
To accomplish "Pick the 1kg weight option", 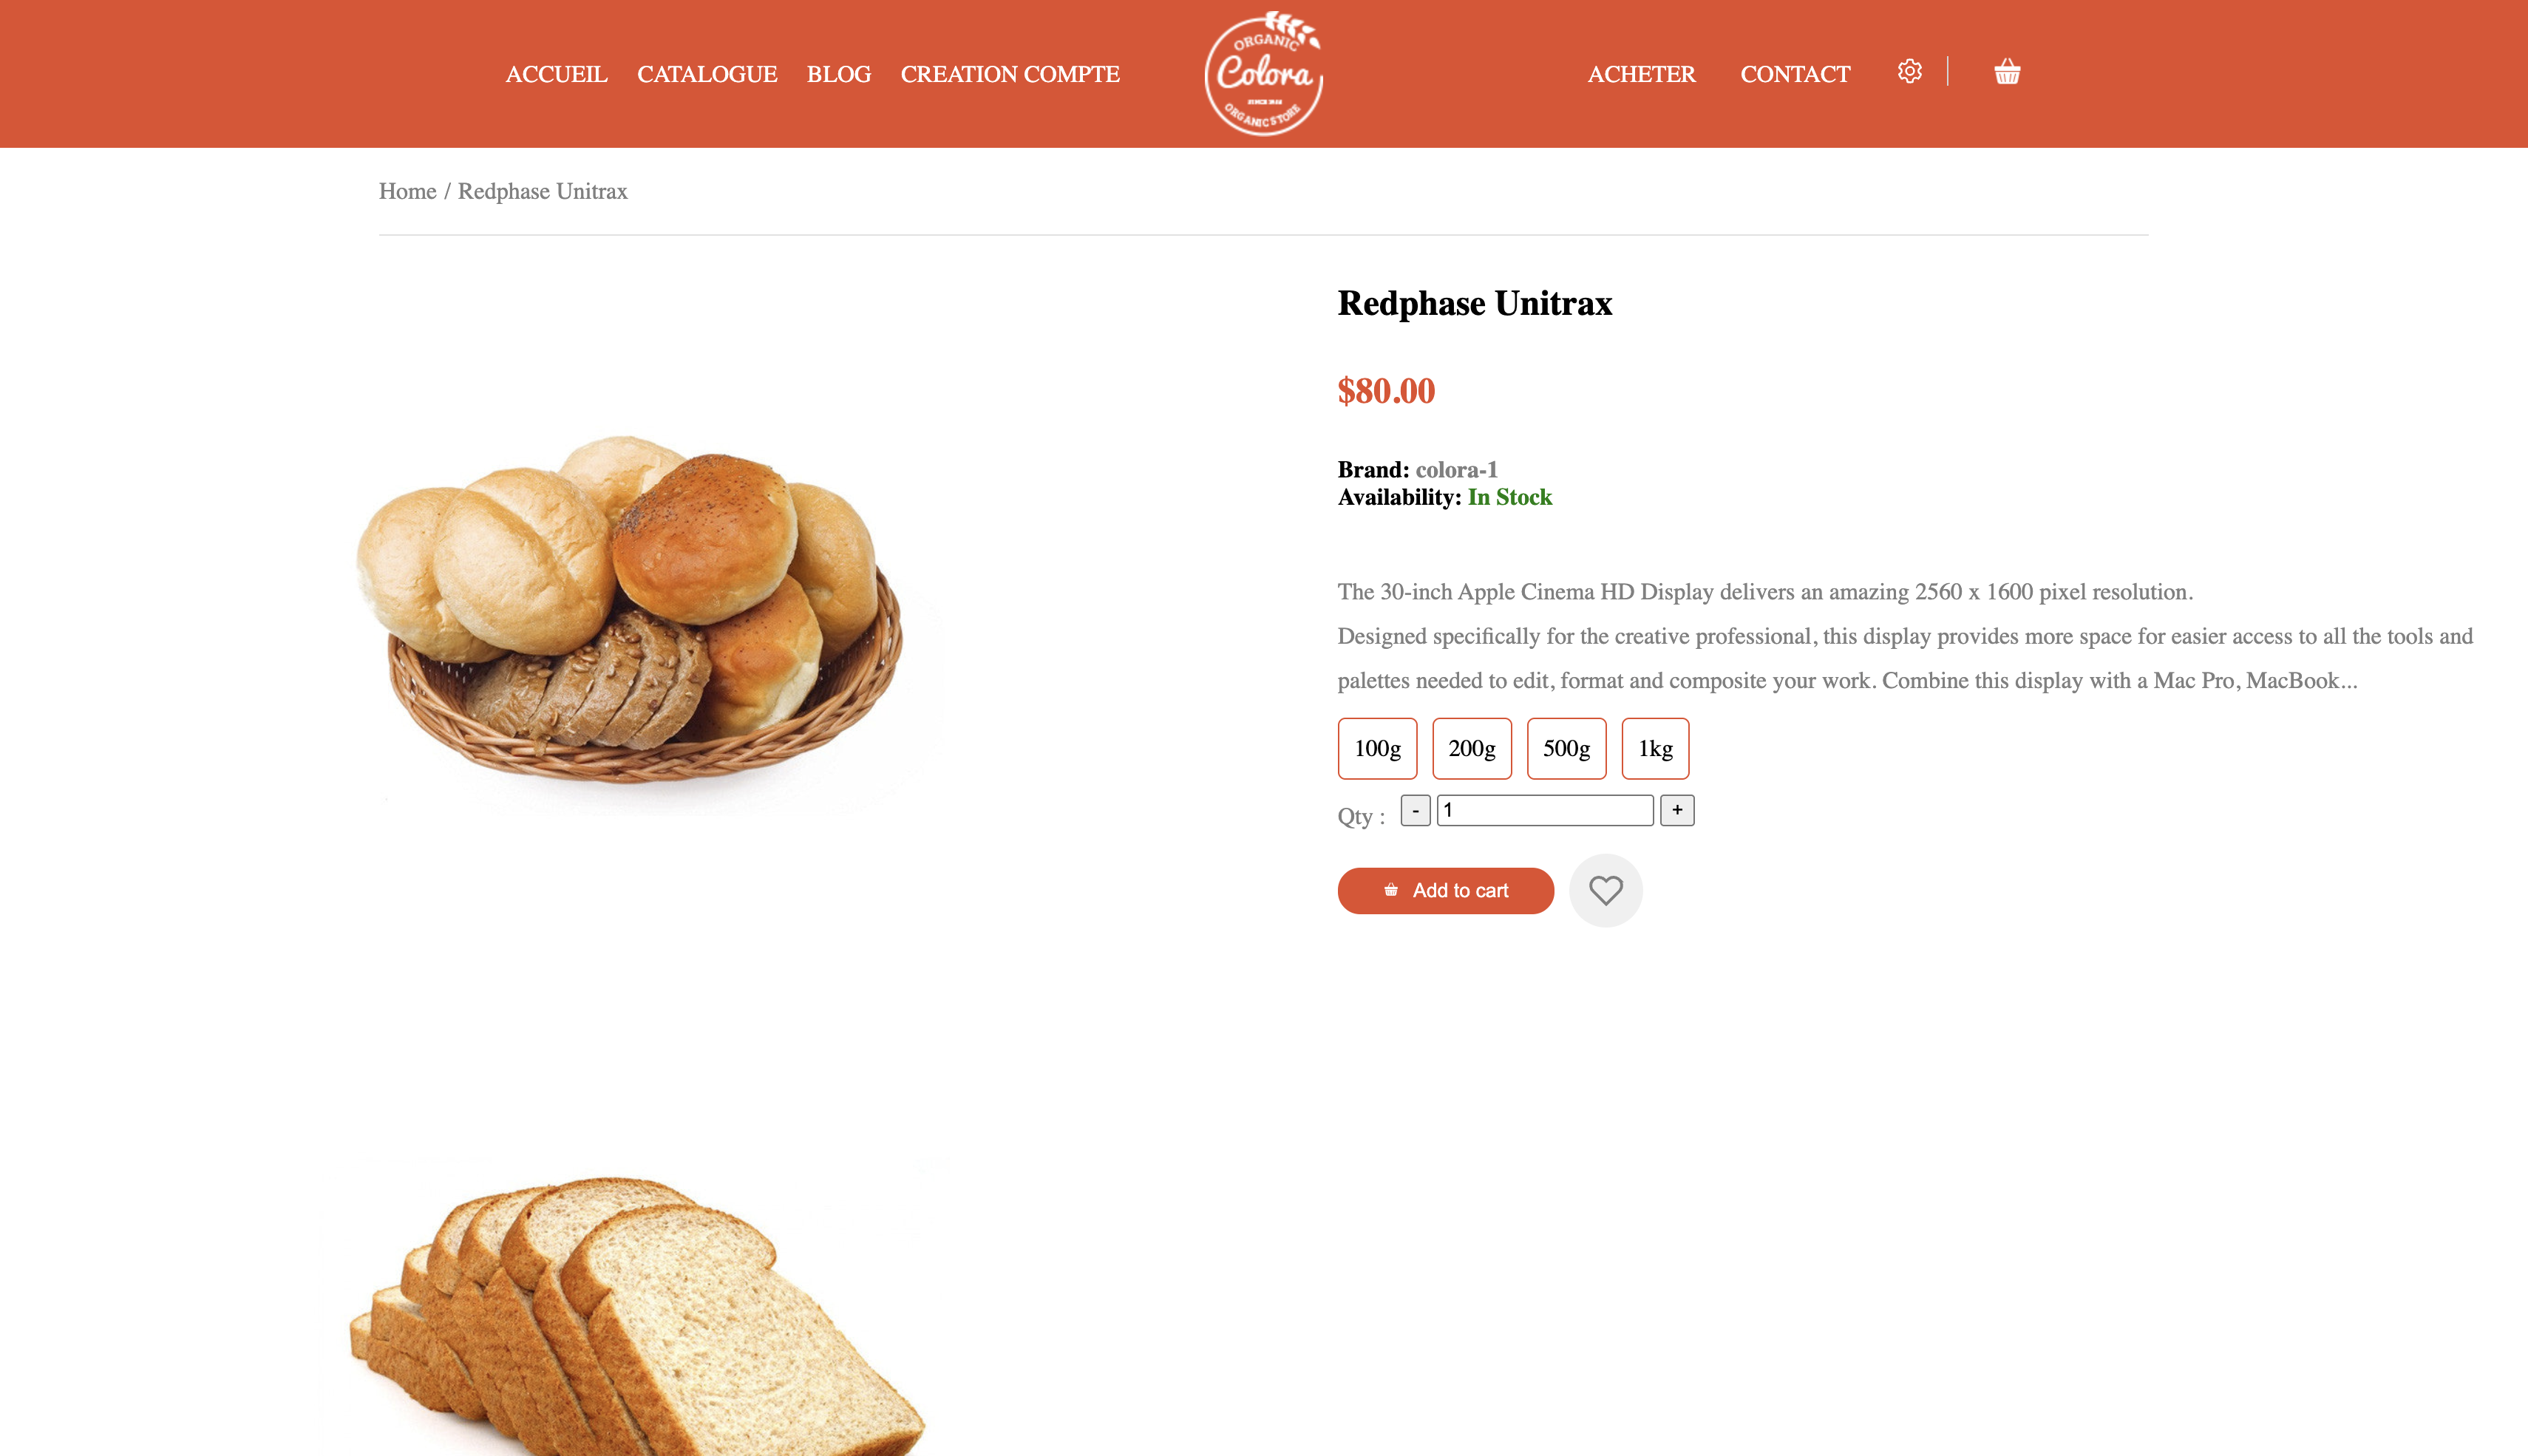I will [x=1655, y=748].
